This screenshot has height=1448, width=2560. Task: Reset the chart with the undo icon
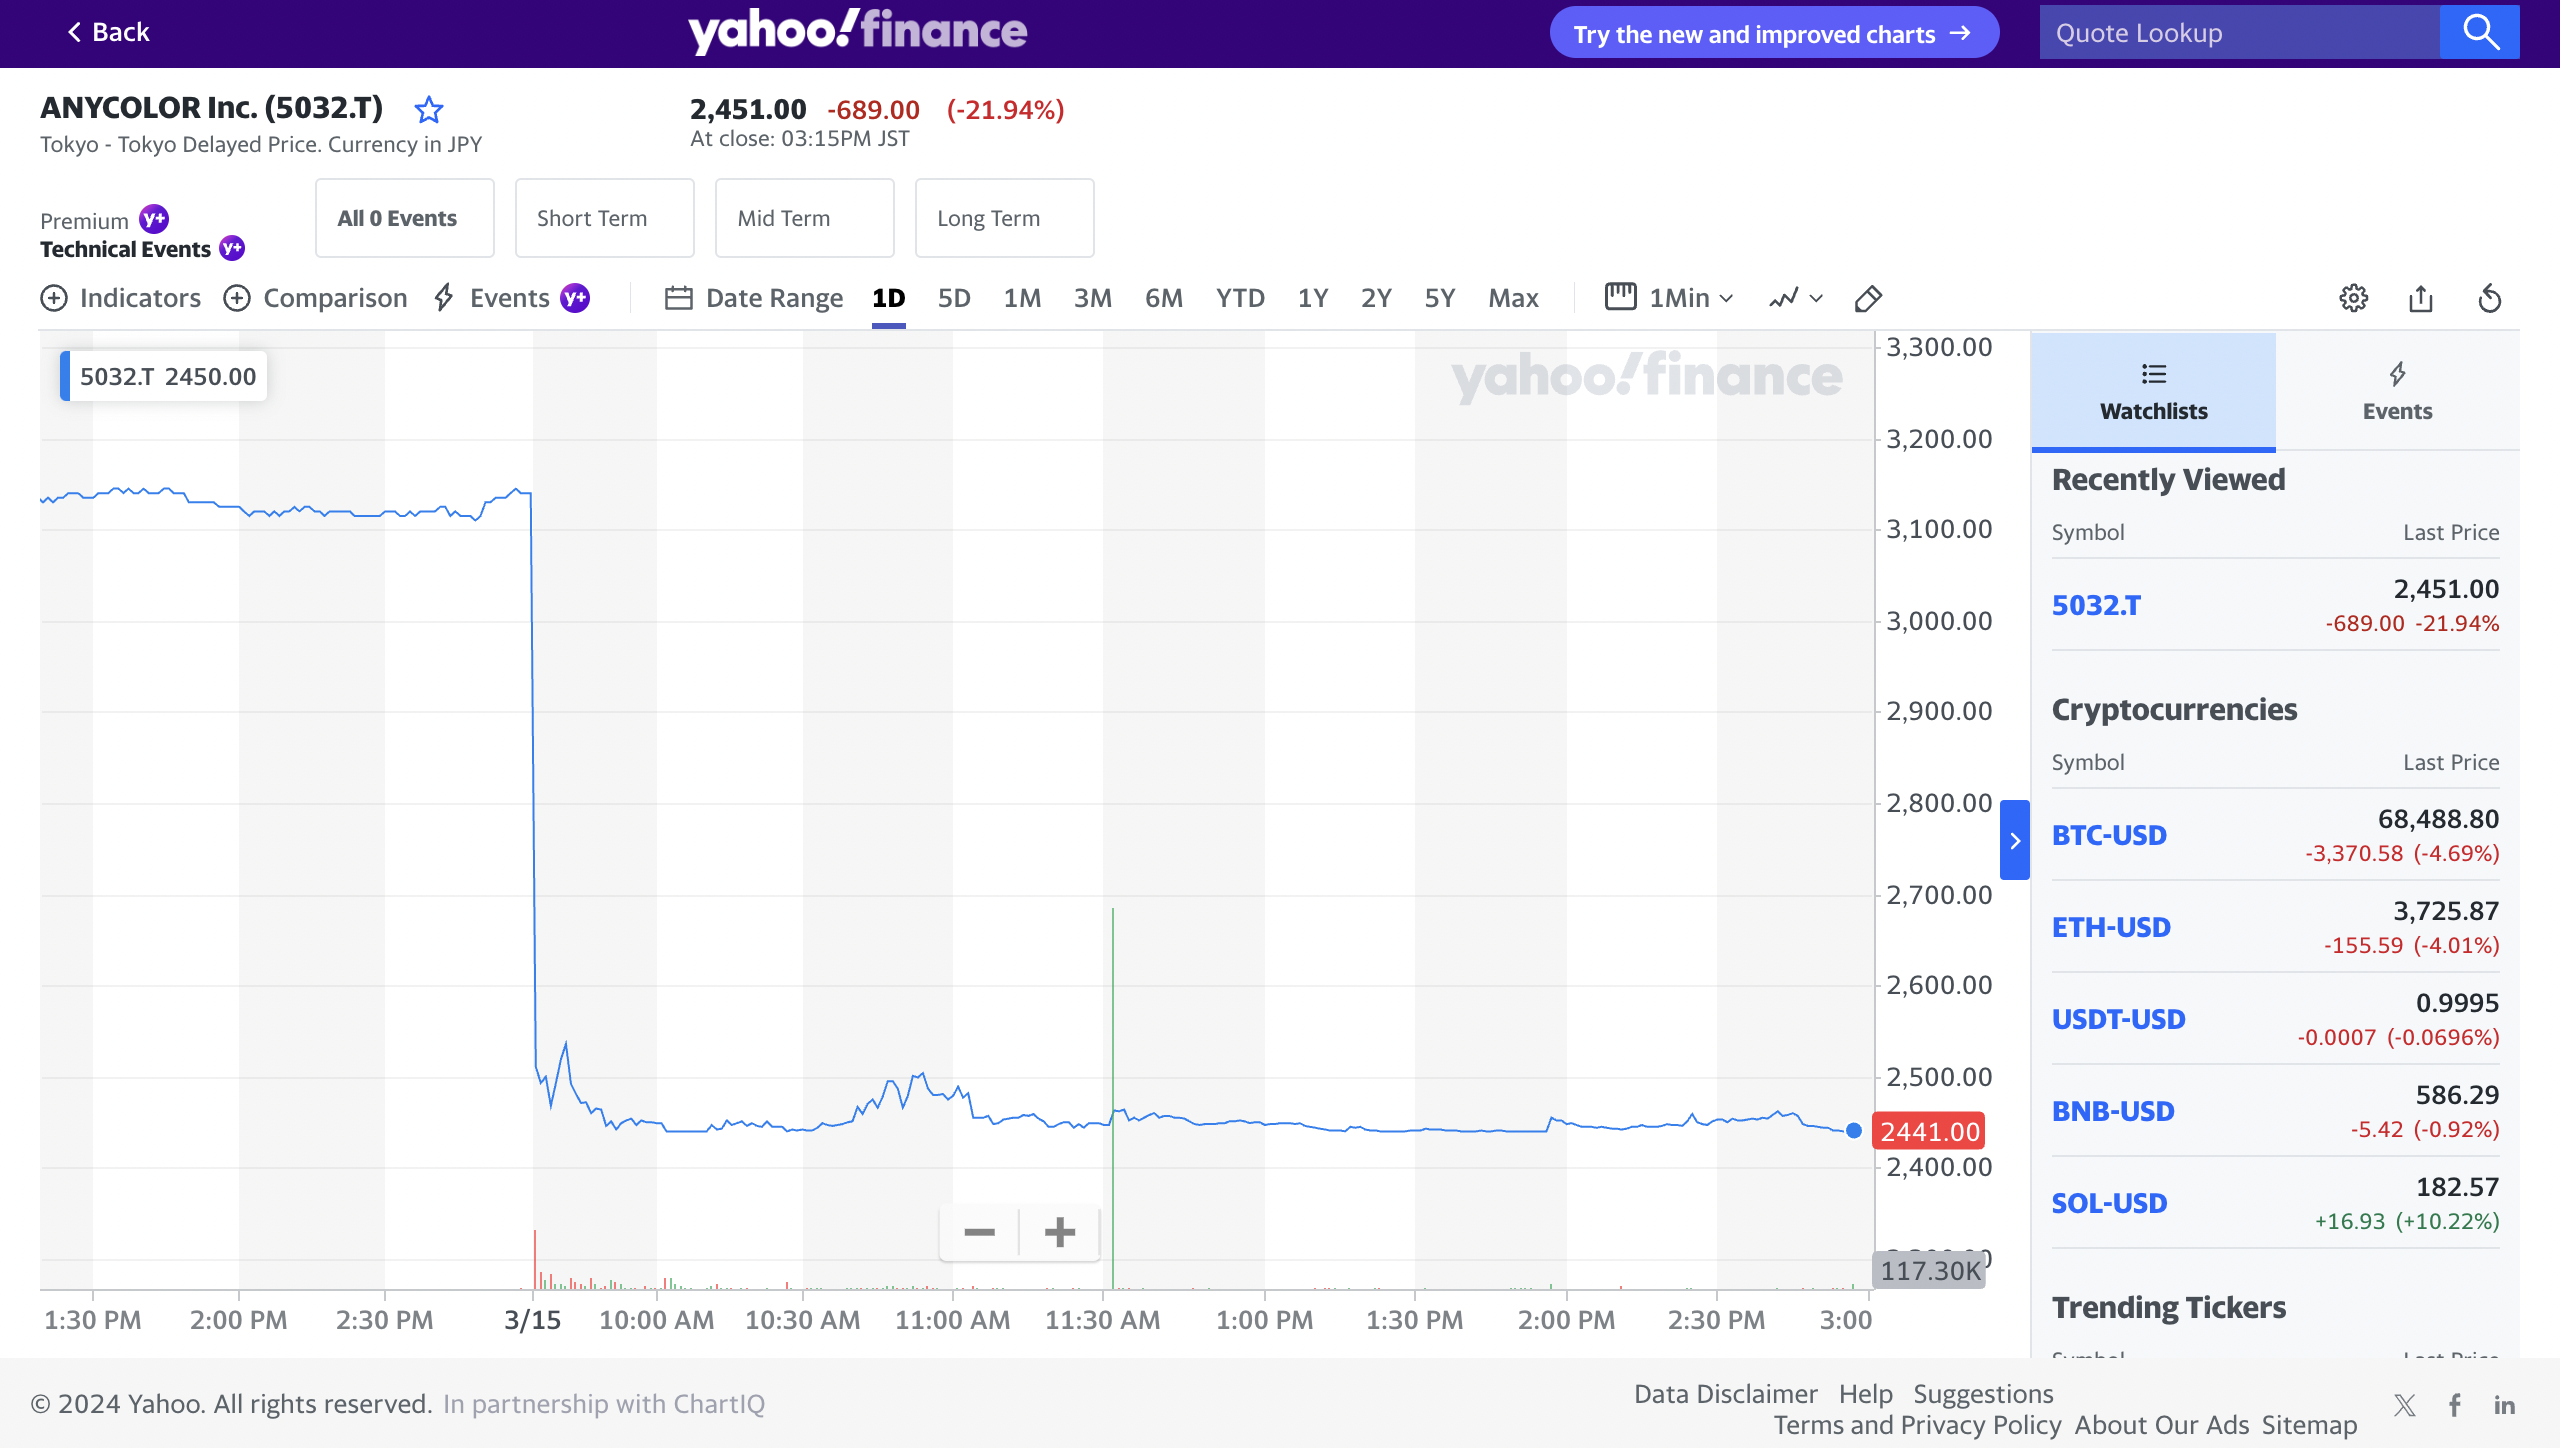2490,298
